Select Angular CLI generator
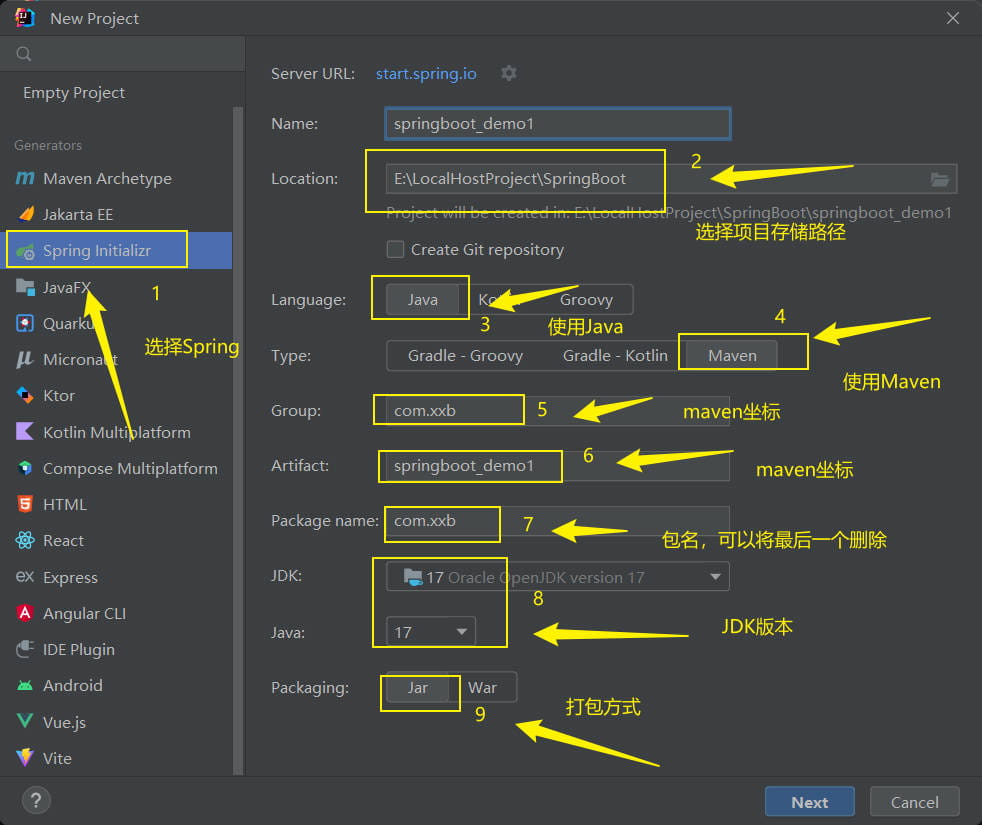The image size is (982, 825). pyautogui.click(x=85, y=613)
